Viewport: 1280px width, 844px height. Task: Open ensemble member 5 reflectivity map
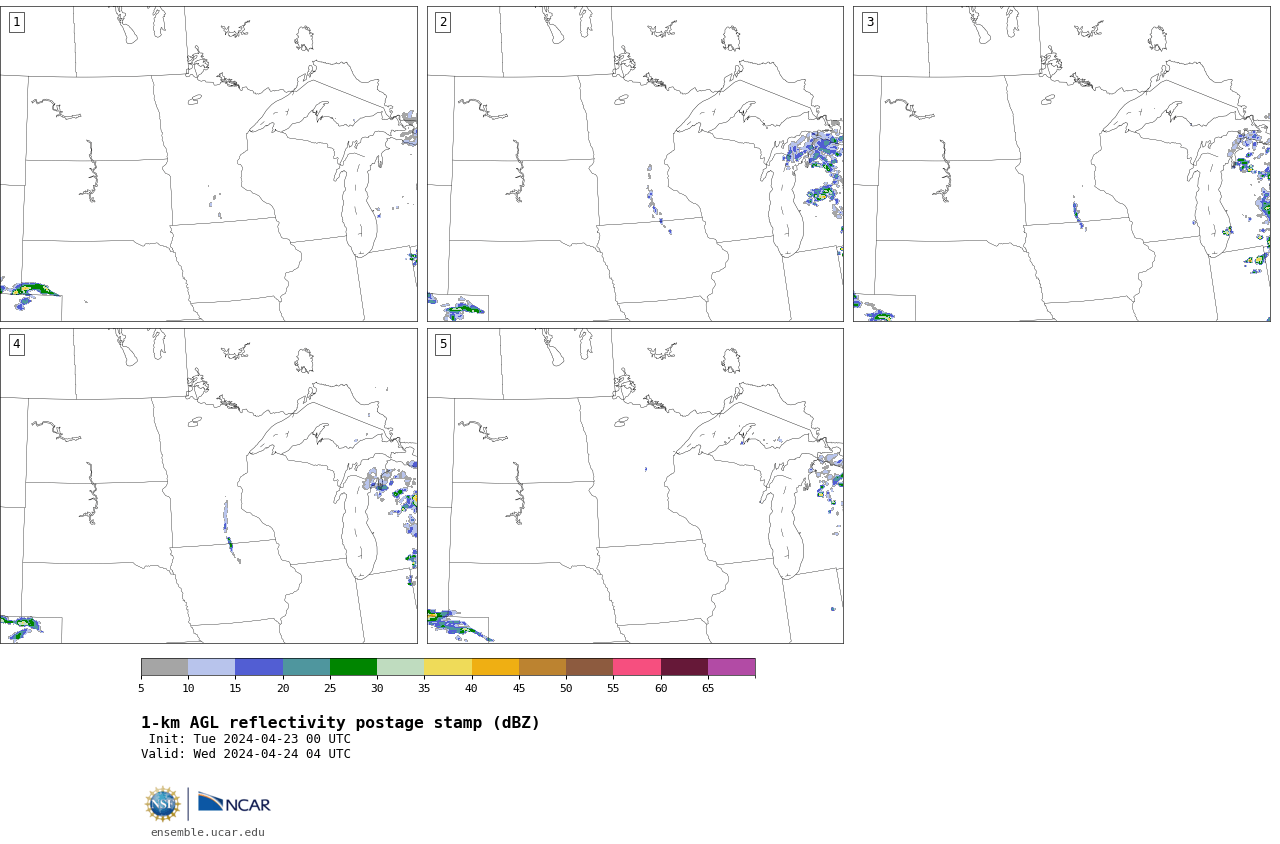tap(635, 486)
